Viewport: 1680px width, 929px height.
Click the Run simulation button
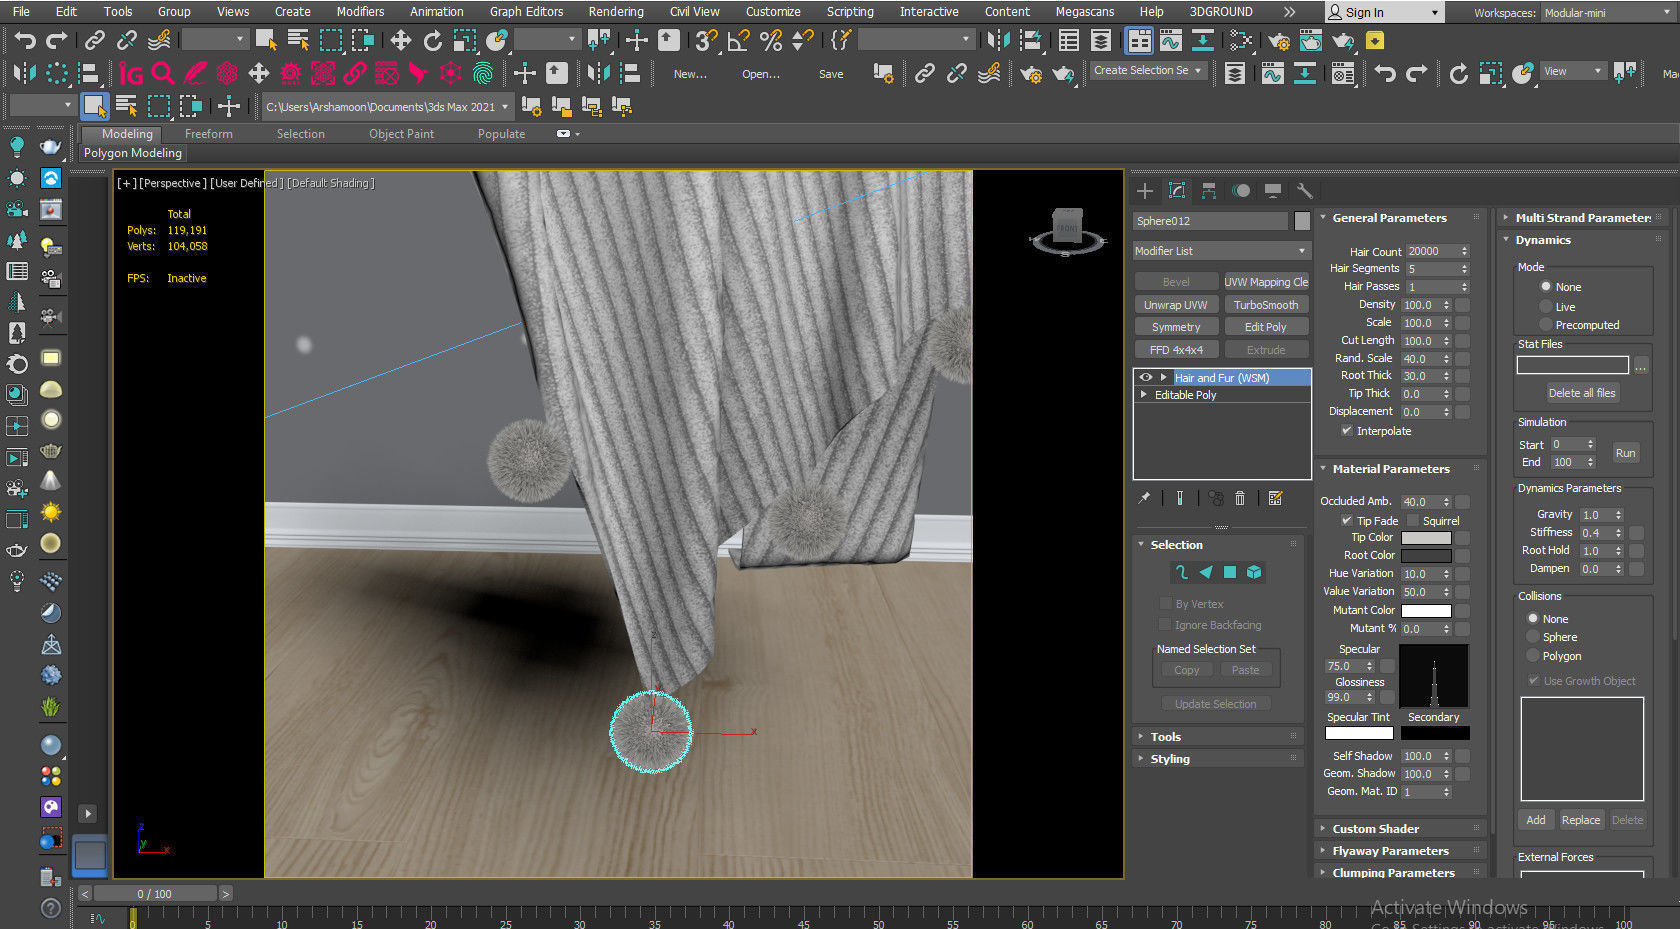1625,453
